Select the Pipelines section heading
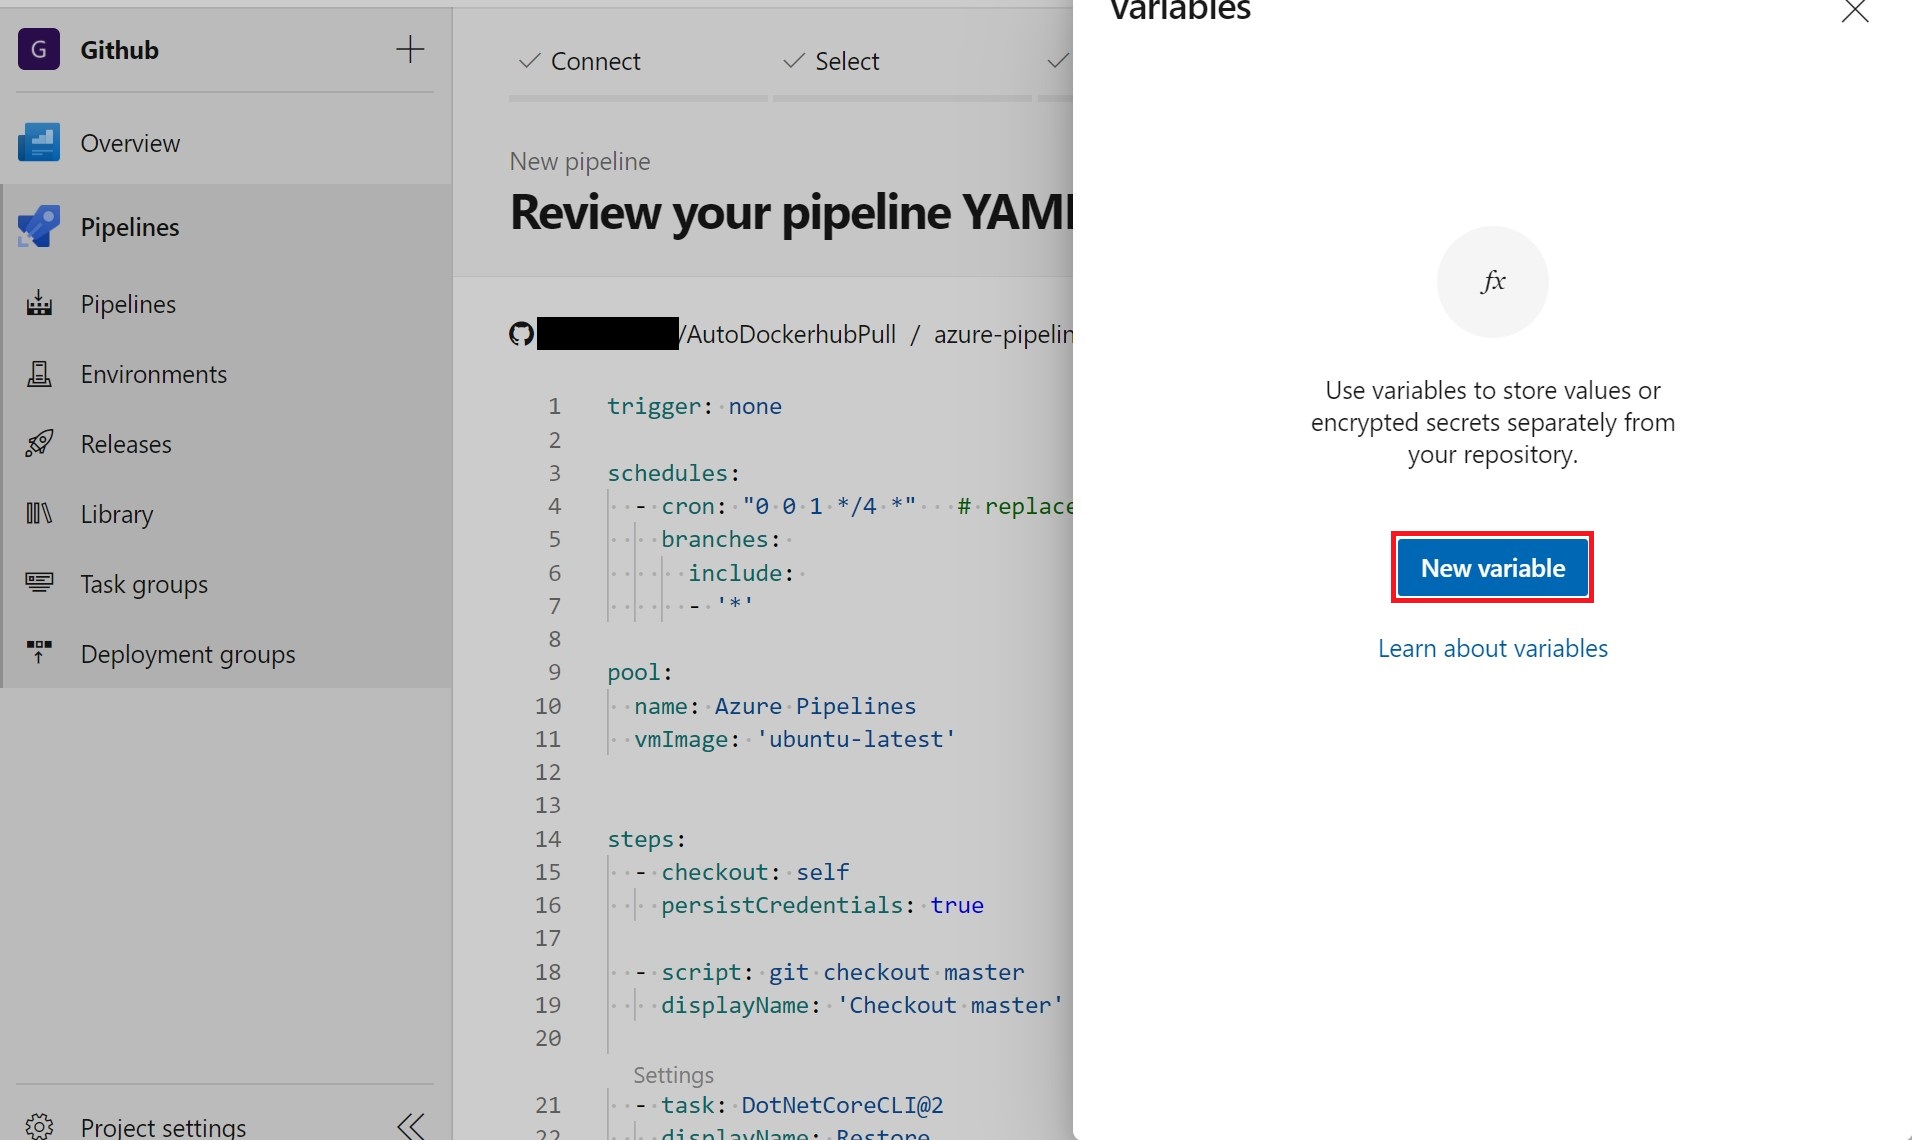The width and height of the screenshot is (1912, 1140). tap(130, 227)
